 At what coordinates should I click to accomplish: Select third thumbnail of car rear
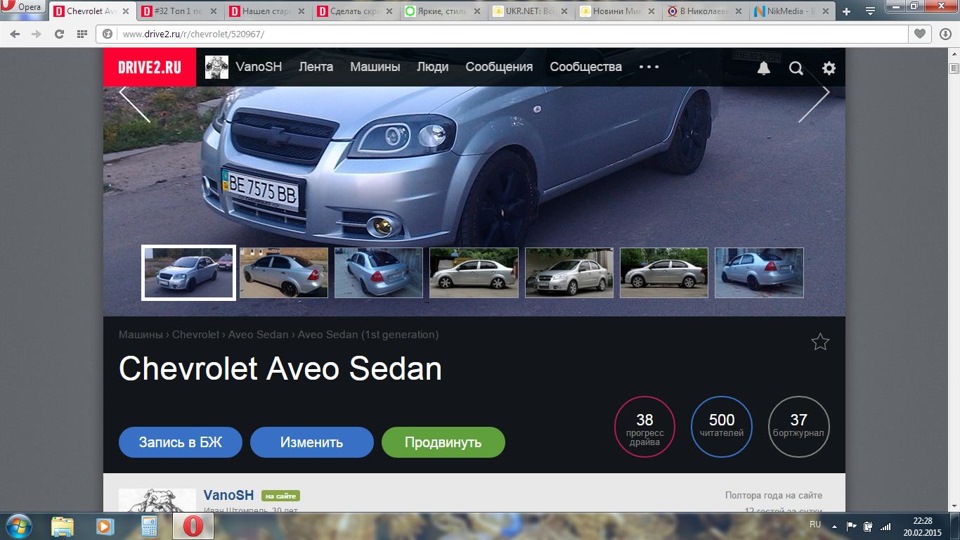(378, 272)
